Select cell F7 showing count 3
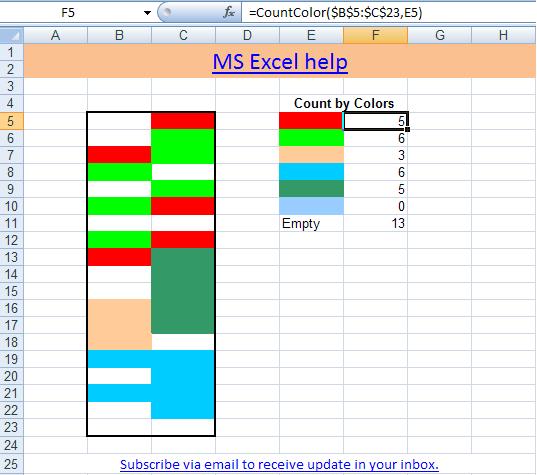537x475 pixels. pyautogui.click(x=375, y=155)
